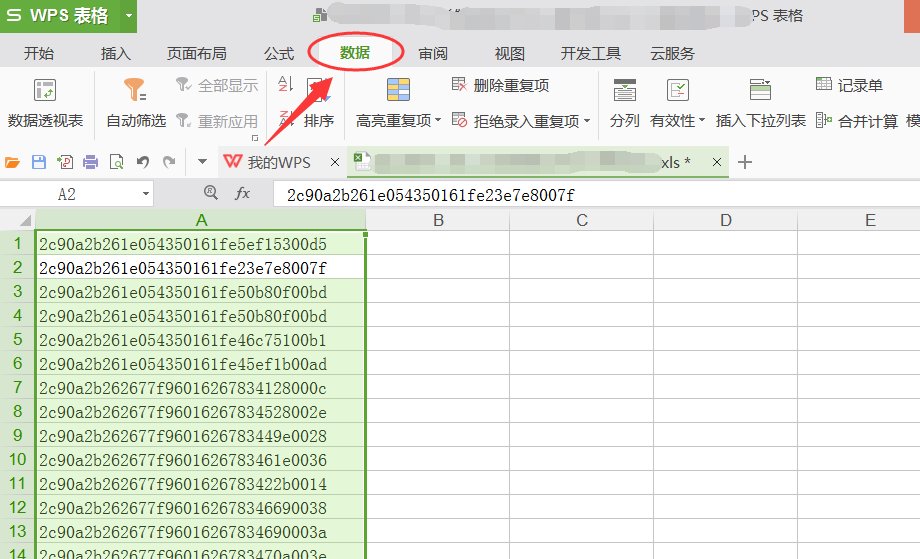This screenshot has width=920, height=559.
Task: Click the formula bar input field
Action: [596, 195]
